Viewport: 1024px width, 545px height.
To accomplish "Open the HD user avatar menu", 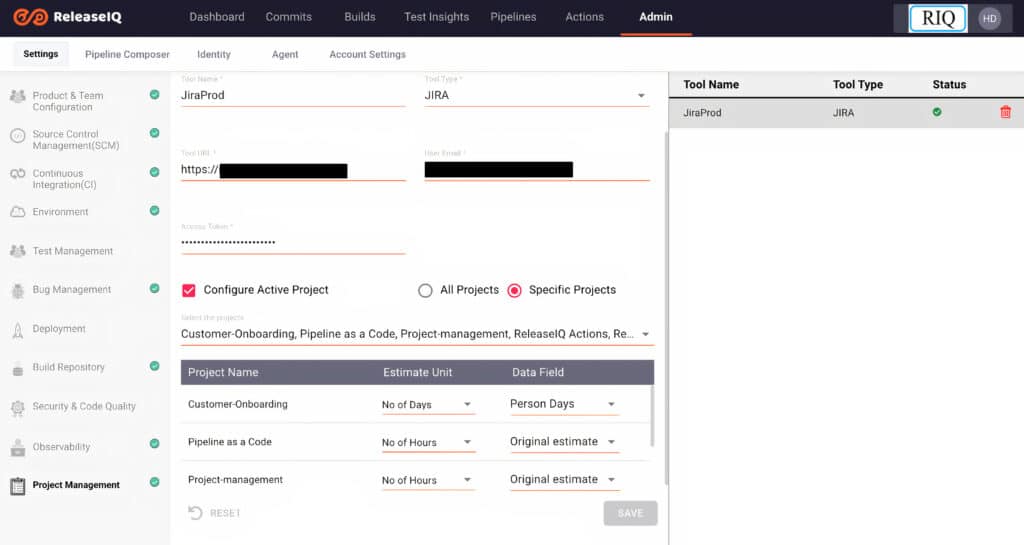I will [x=989, y=18].
